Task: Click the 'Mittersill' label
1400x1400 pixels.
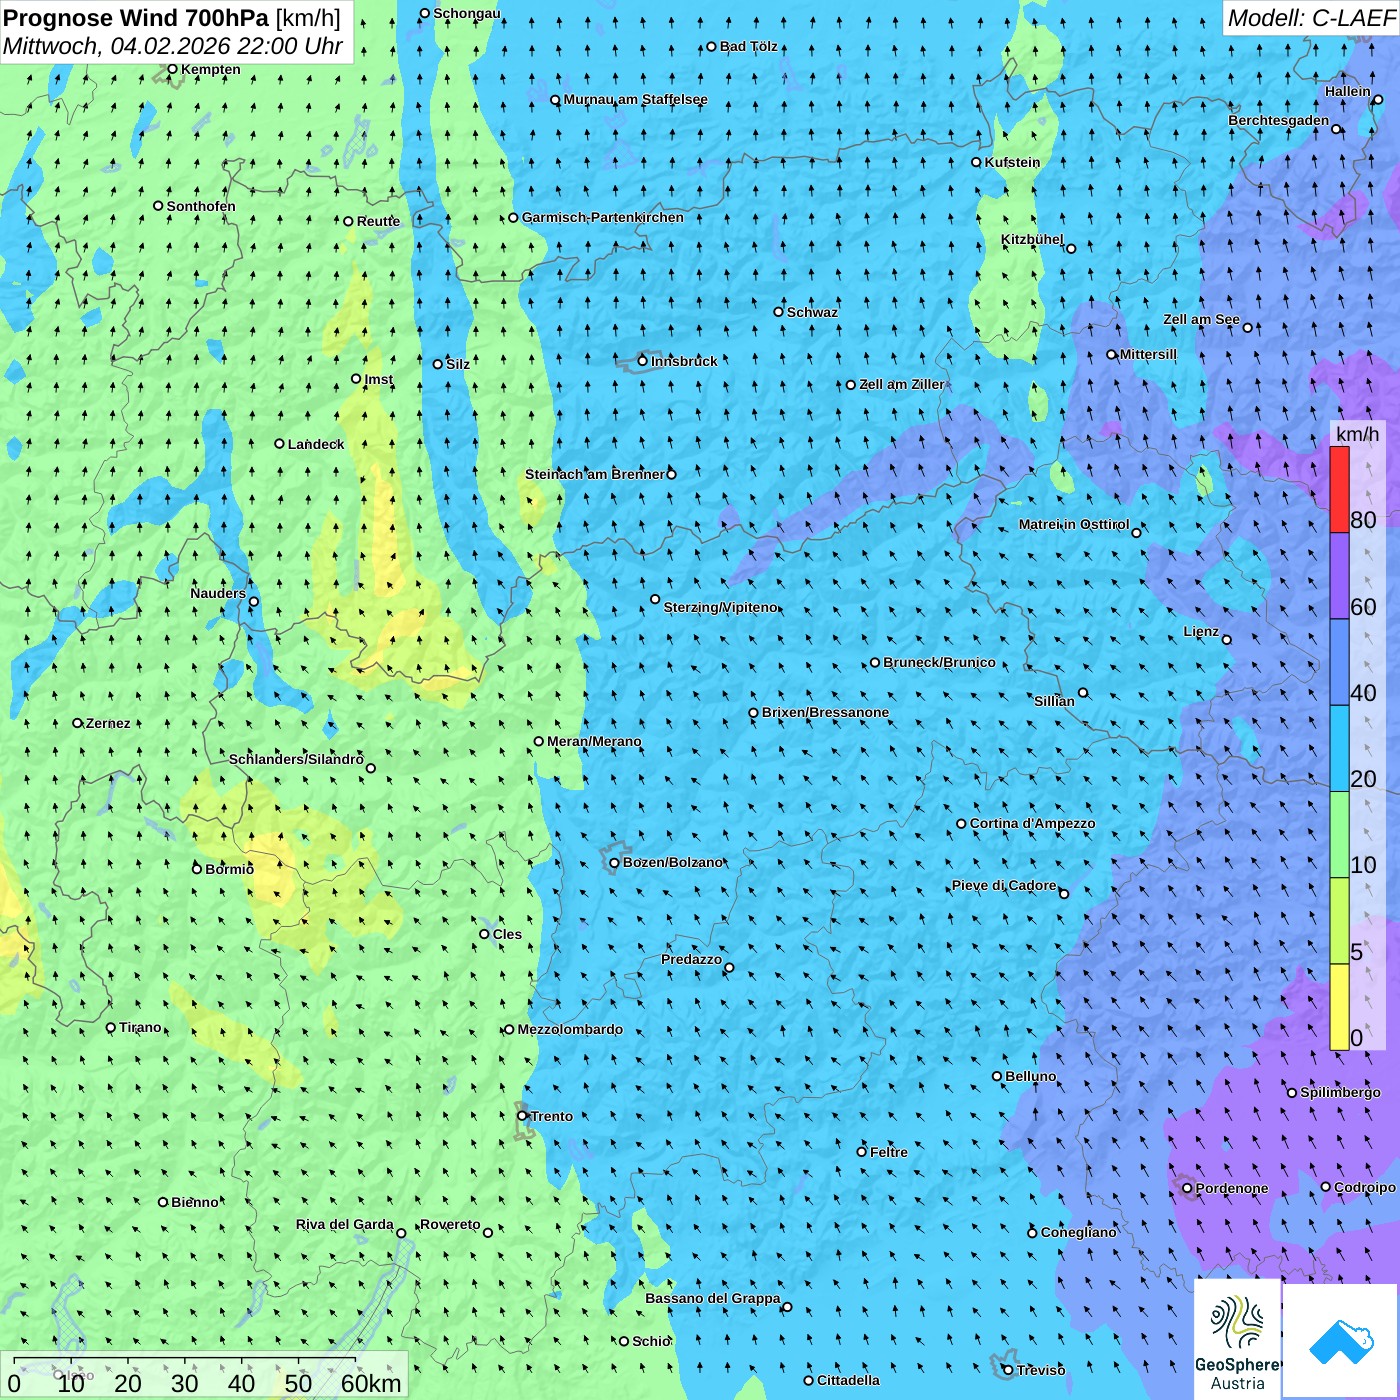Action: [x=1149, y=354]
